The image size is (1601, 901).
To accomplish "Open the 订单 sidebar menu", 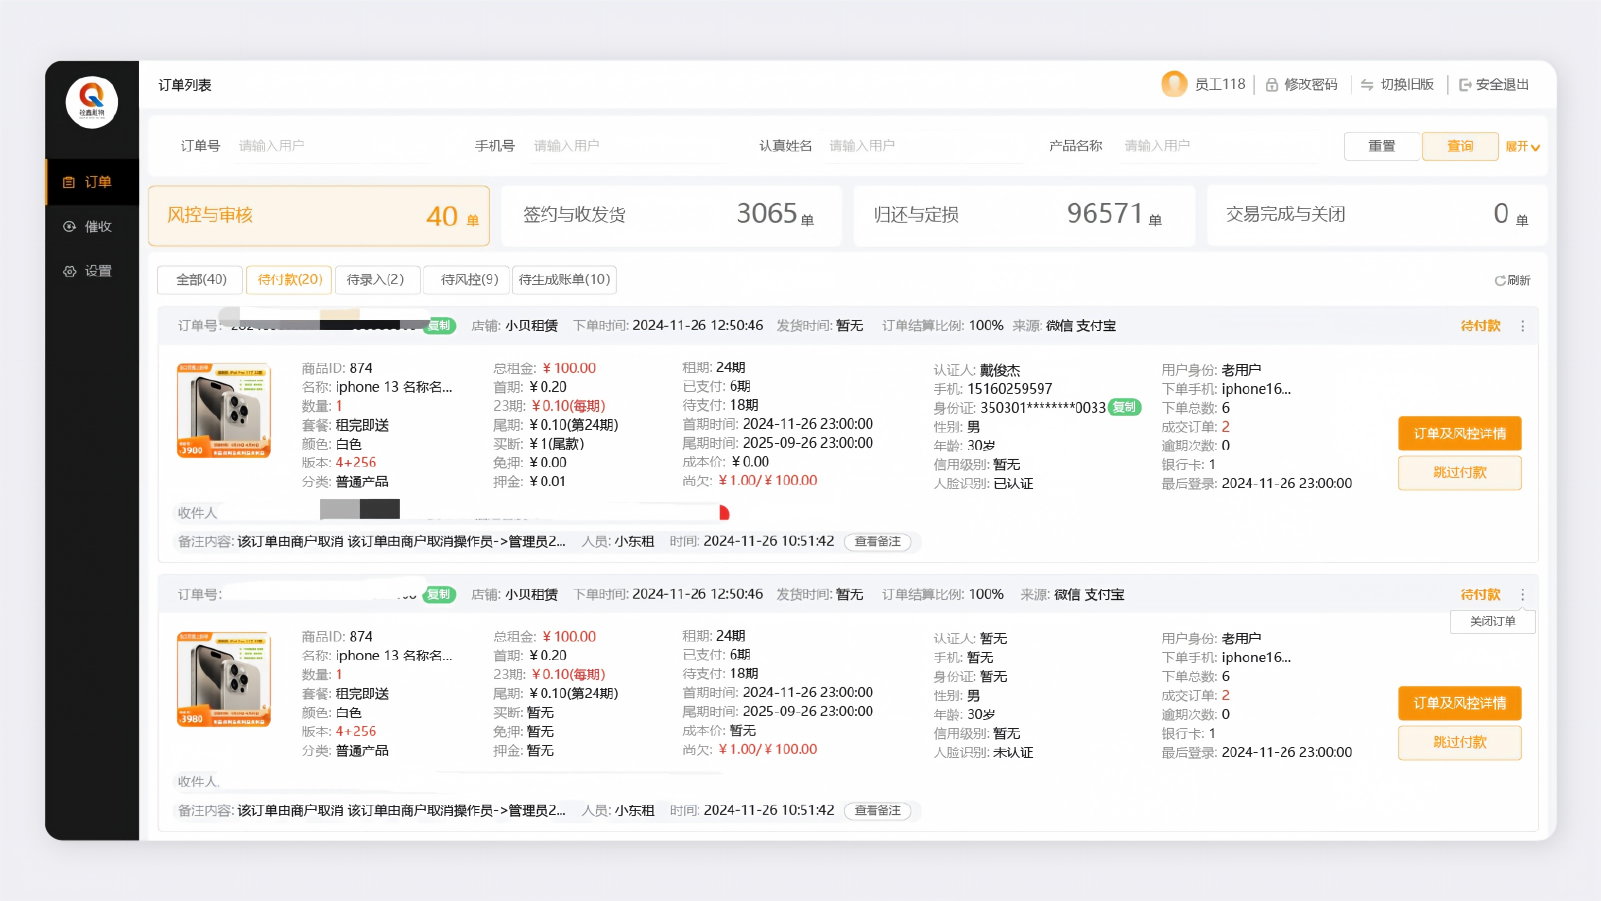I will [x=92, y=182].
